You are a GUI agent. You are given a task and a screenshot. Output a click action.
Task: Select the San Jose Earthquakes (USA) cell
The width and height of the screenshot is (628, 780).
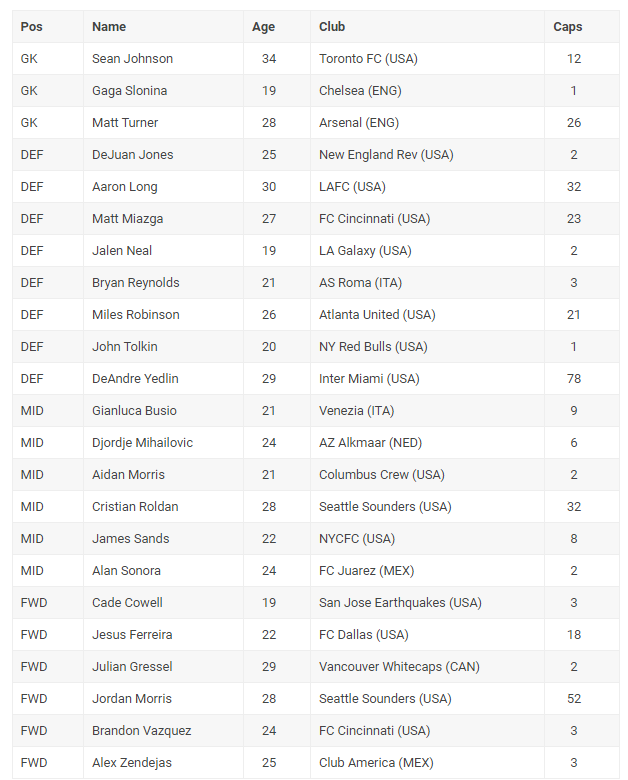click(400, 603)
